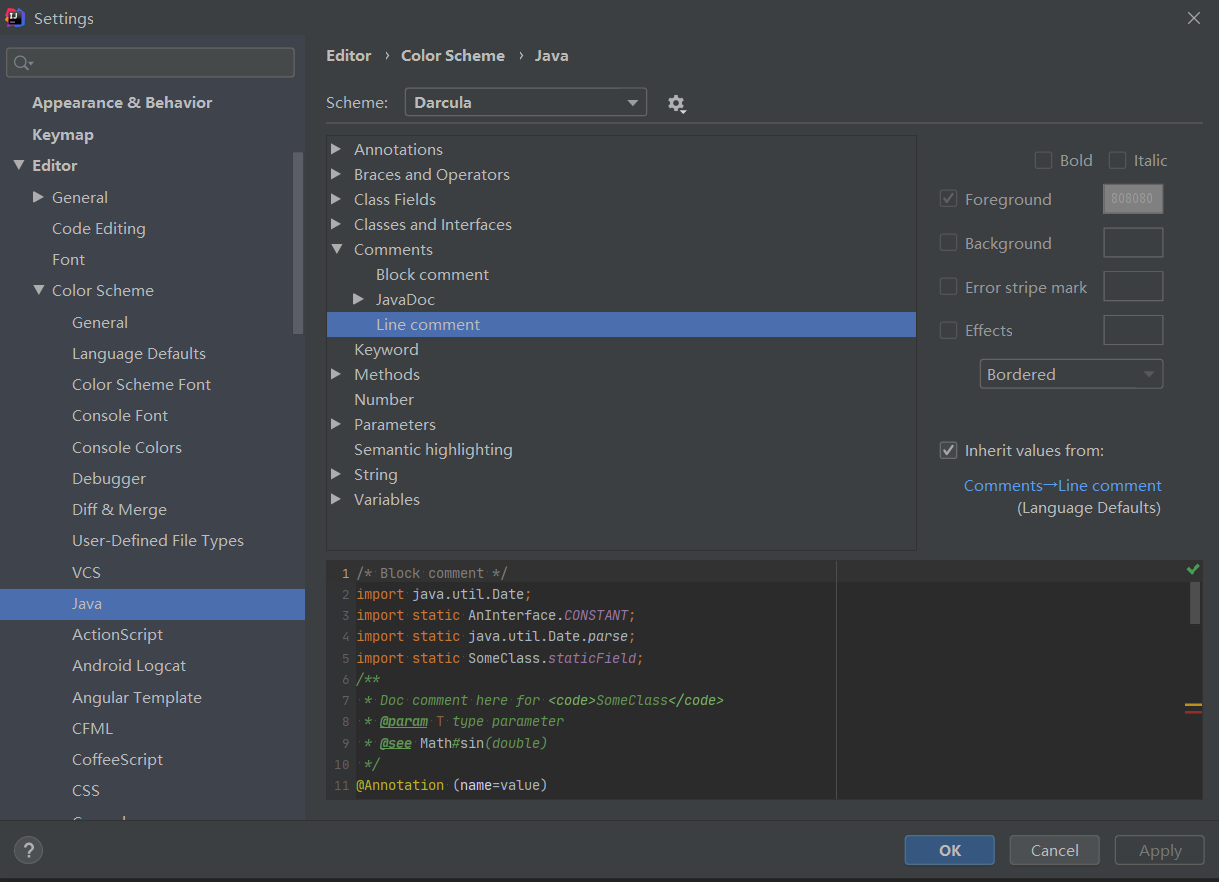Image resolution: width=1219 pixels, height=882 pixels.
Task: Expand the JavaDoc tree node arrow
Action: (x=359, y=299)
